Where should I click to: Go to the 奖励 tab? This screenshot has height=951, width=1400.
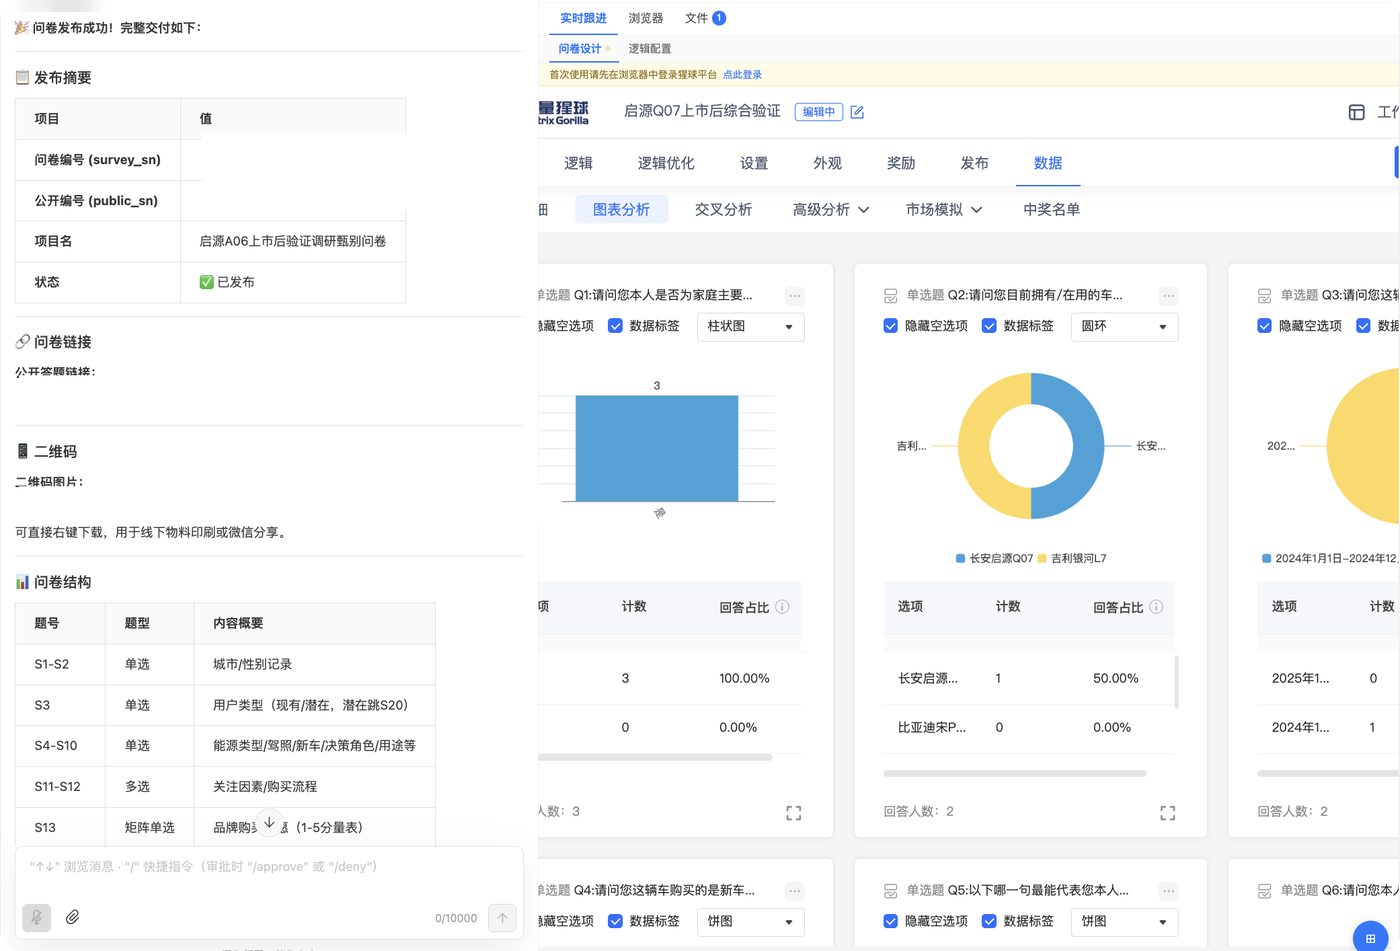[901, 163]
